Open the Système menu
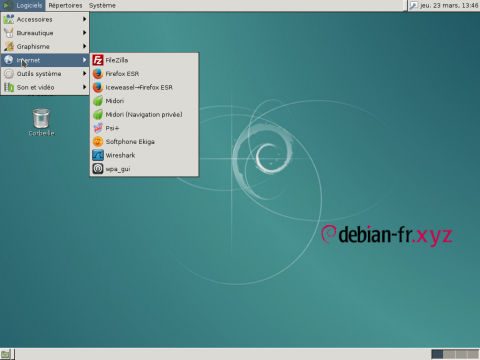 102,5
